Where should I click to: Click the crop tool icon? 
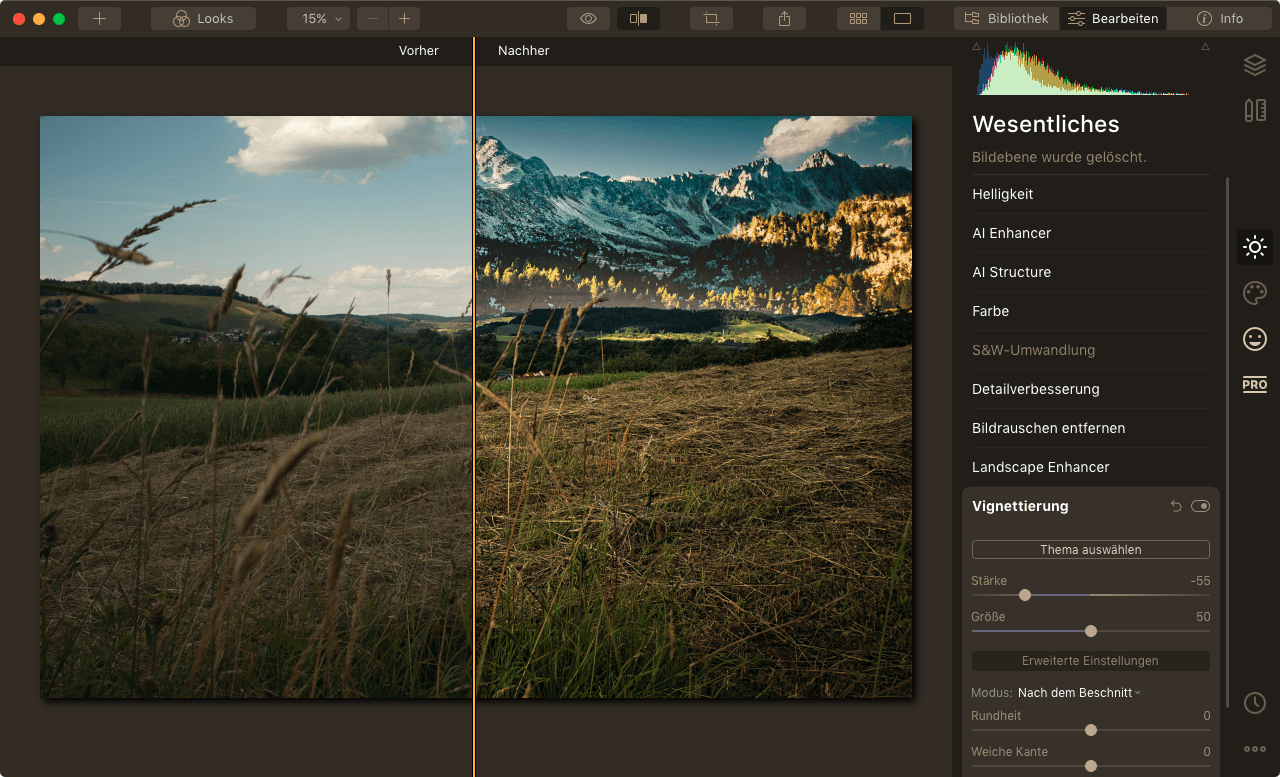tap(711, 18)
